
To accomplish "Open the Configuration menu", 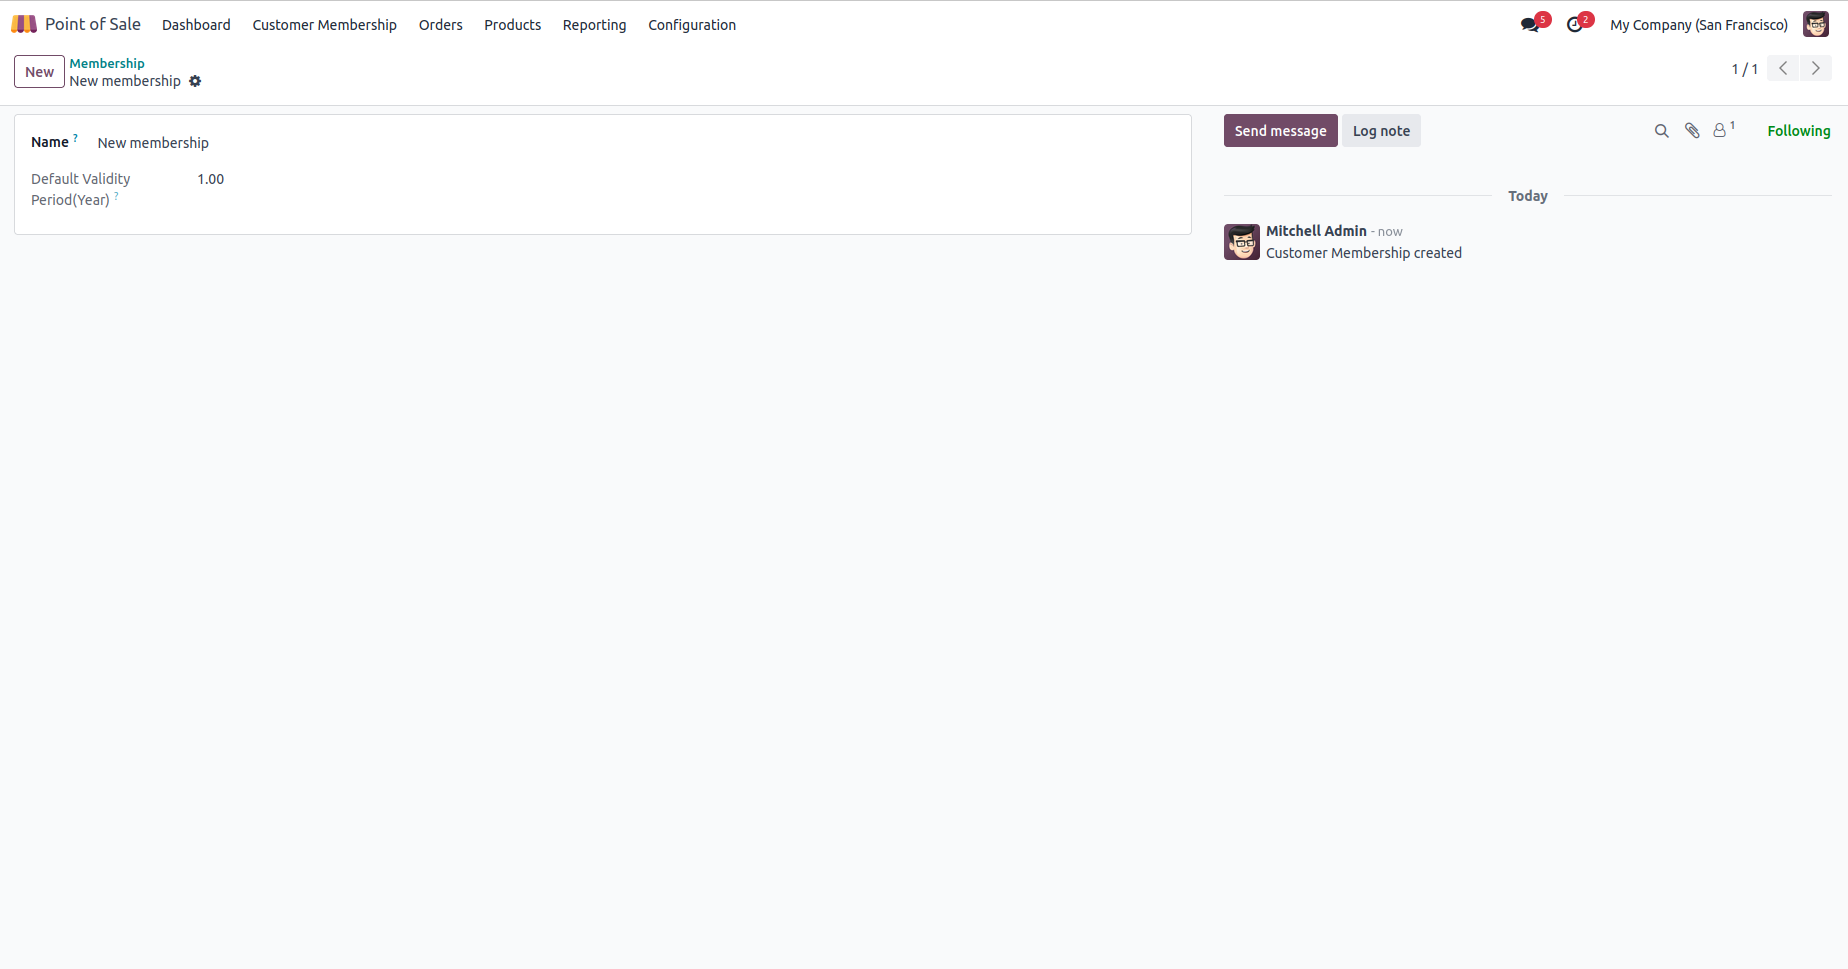I will pos(692,25).
